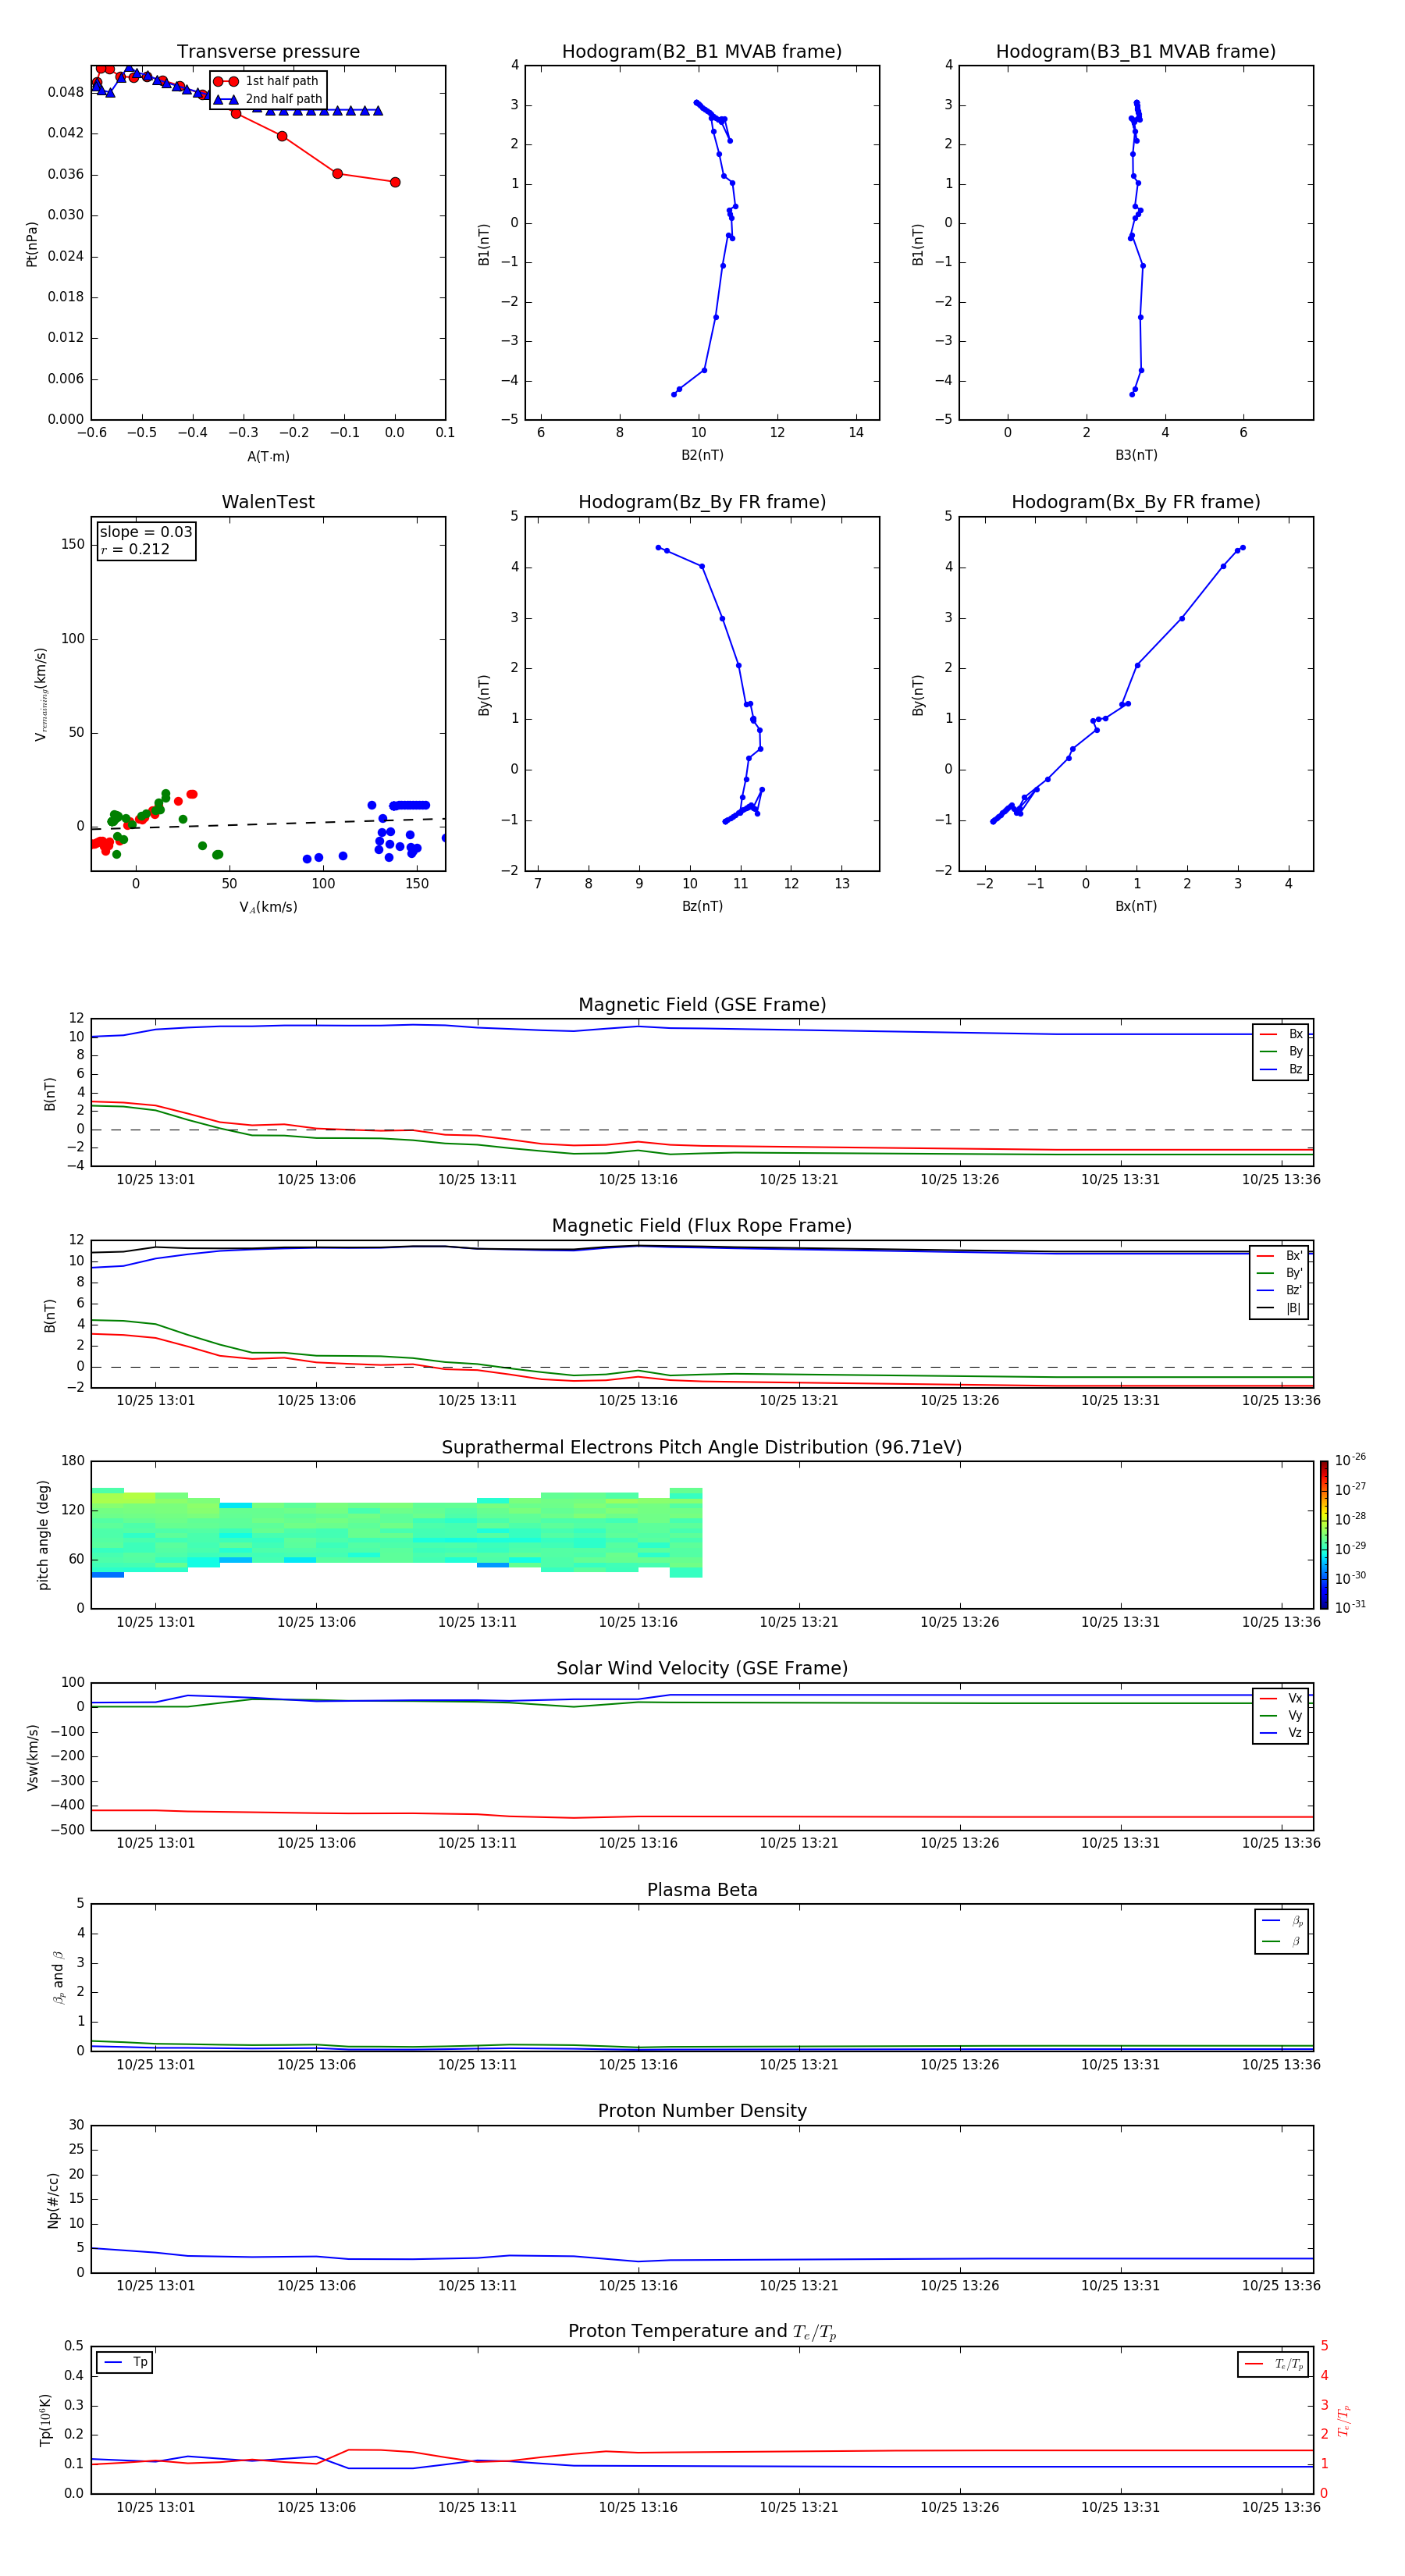
Task: Click the "Pt(nPa)" y-axis label
Action: coord(31,244)
